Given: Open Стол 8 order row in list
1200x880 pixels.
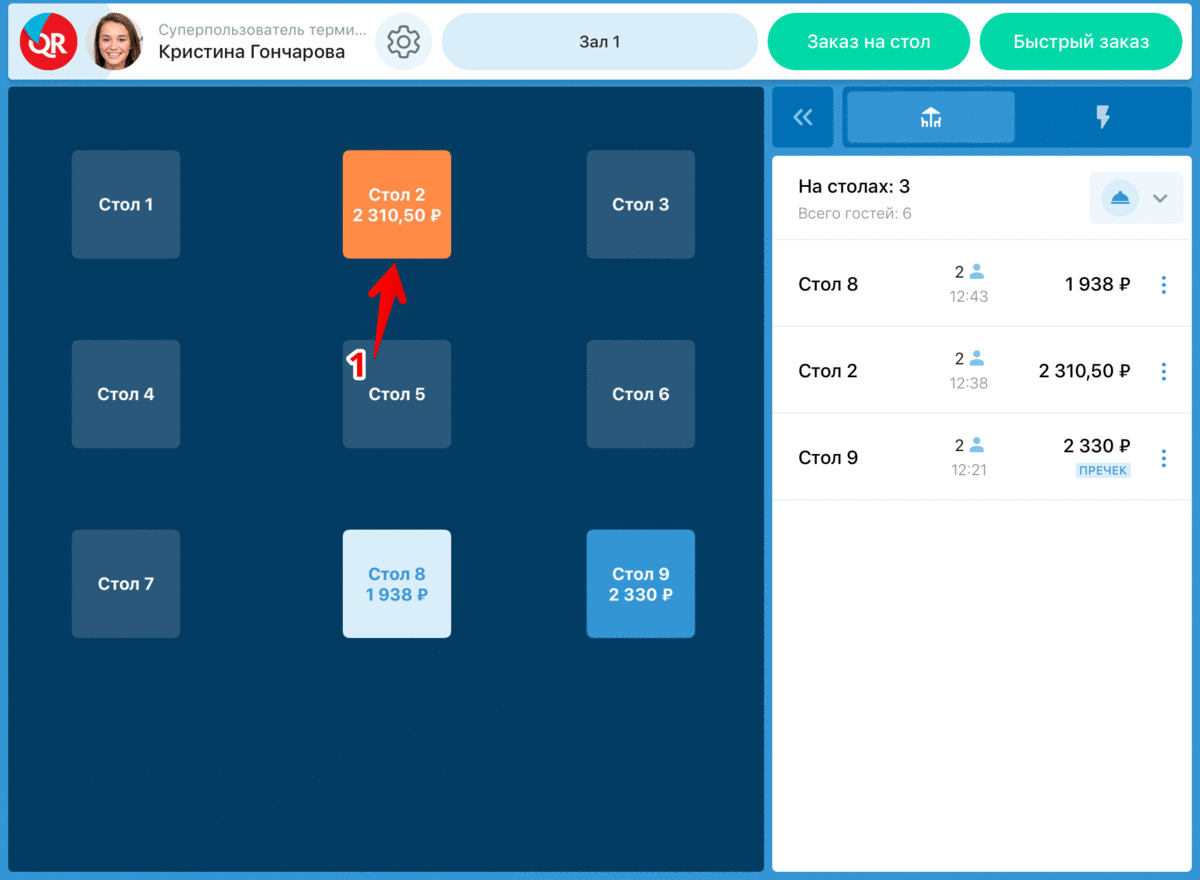Looking at the screenshot, I should [982, 284].
